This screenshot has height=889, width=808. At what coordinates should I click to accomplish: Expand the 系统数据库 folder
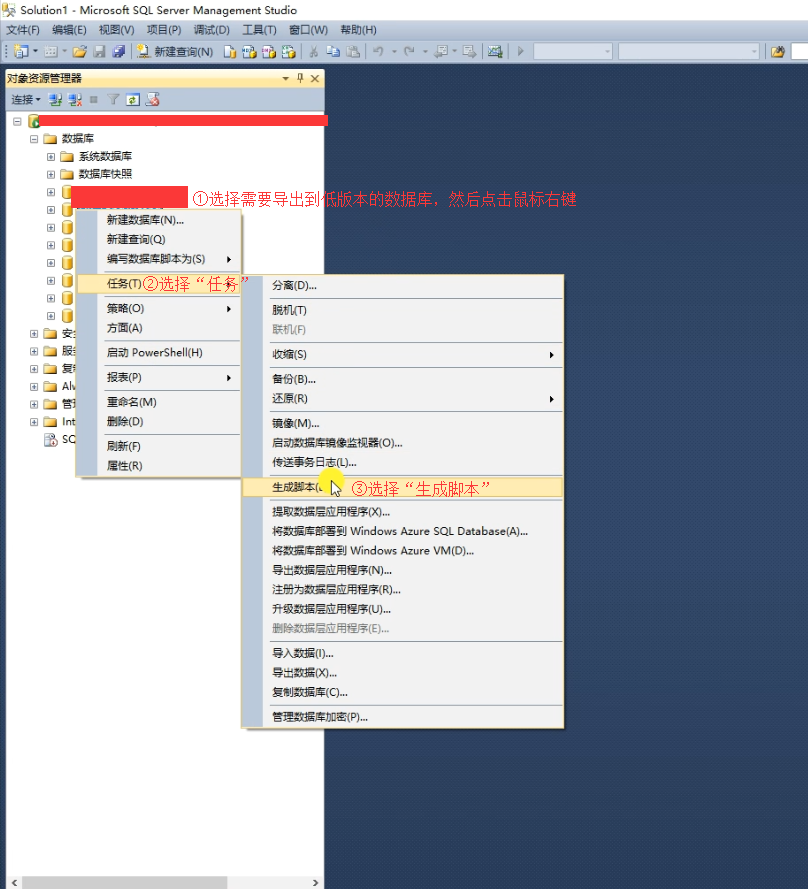[x=51, y=157]
